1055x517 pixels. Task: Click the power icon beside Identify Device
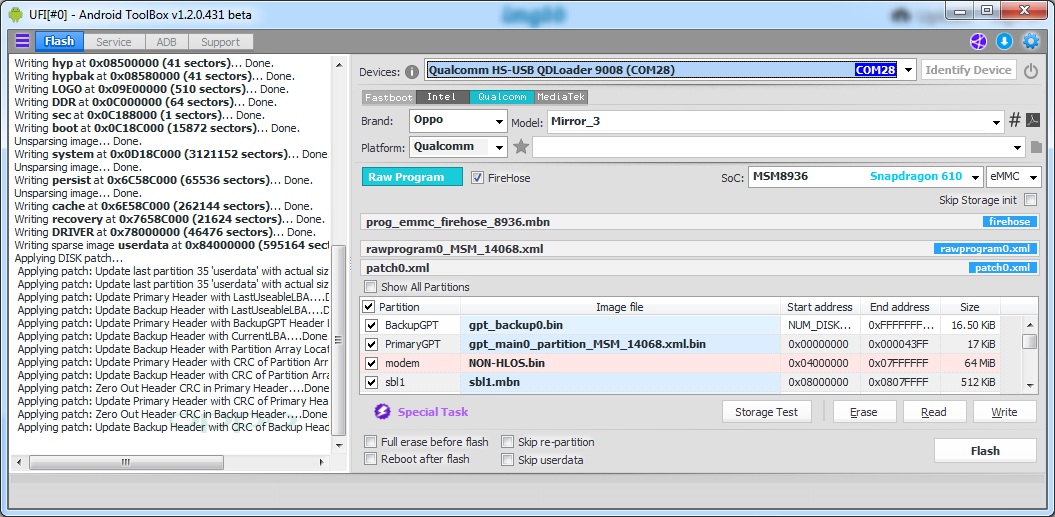click(x=1031, y=71)
